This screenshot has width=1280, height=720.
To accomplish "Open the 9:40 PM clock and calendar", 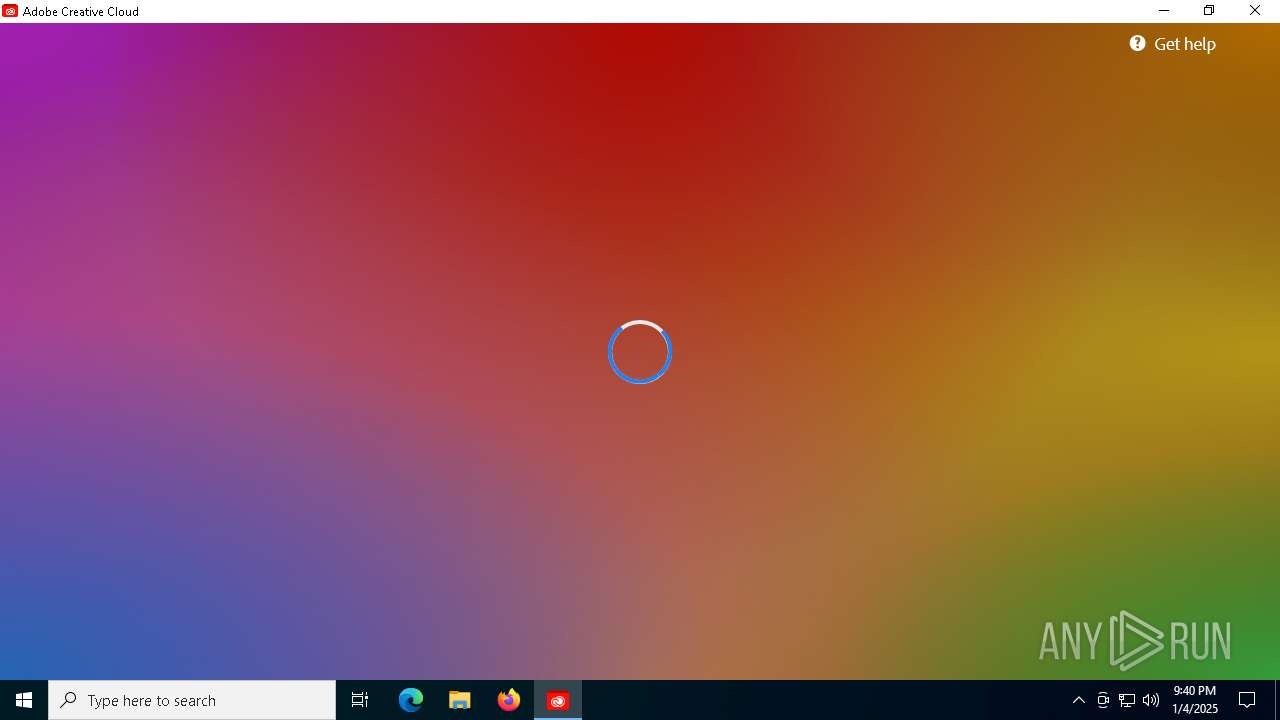I will coord(1195,700).
